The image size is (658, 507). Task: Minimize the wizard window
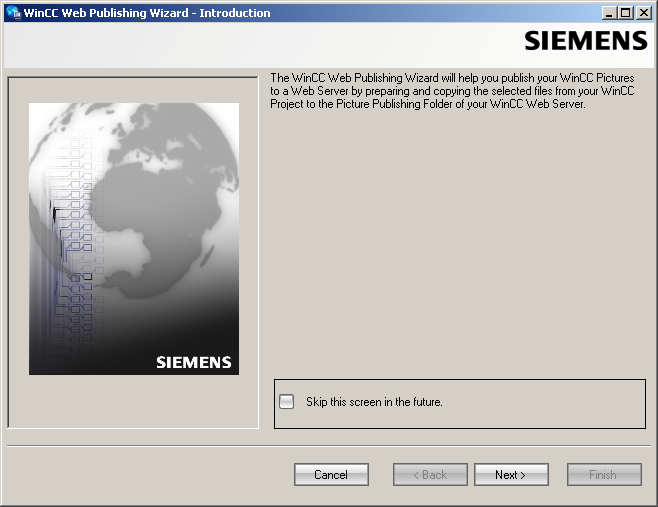point(609,13)
